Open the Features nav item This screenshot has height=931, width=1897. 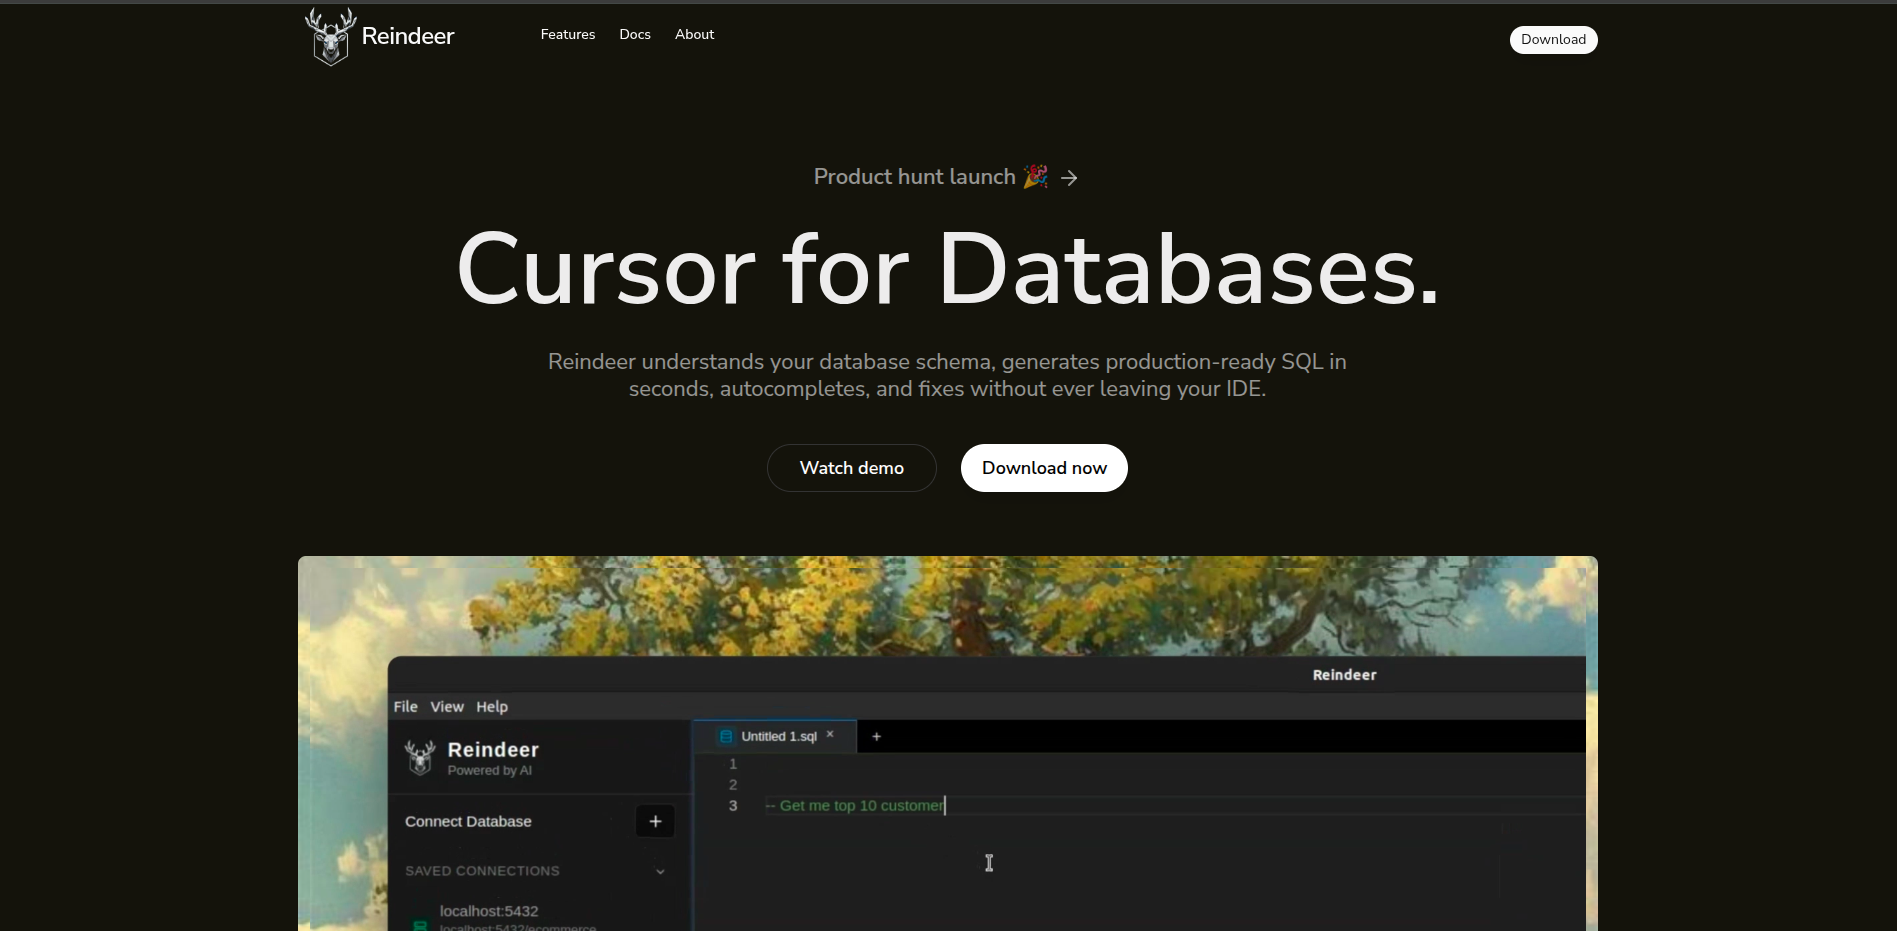click(x=567, y=34)
